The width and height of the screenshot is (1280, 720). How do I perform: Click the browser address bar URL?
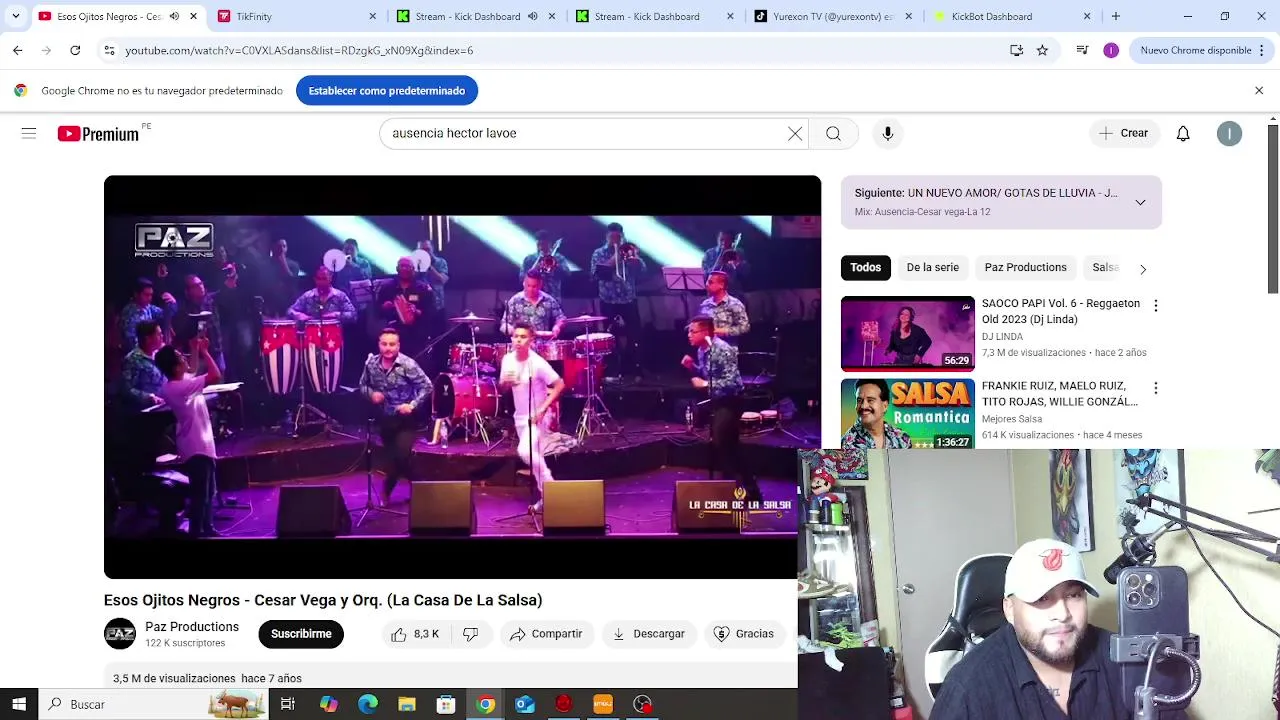coord(299,50)
